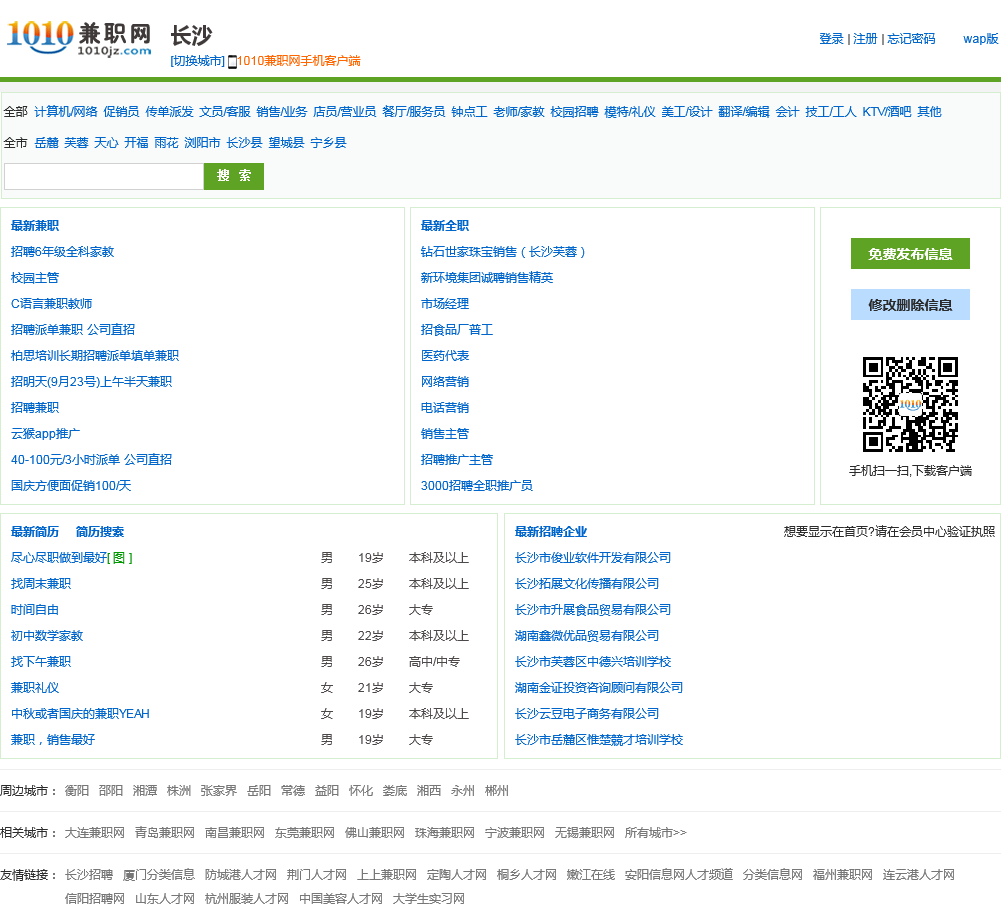Image resolution: width=1001 pixels, height=910 pixels.
Task: Open the 长沙市俊业软件开发有限公司 company page
Action: click(x=593, y=557)
